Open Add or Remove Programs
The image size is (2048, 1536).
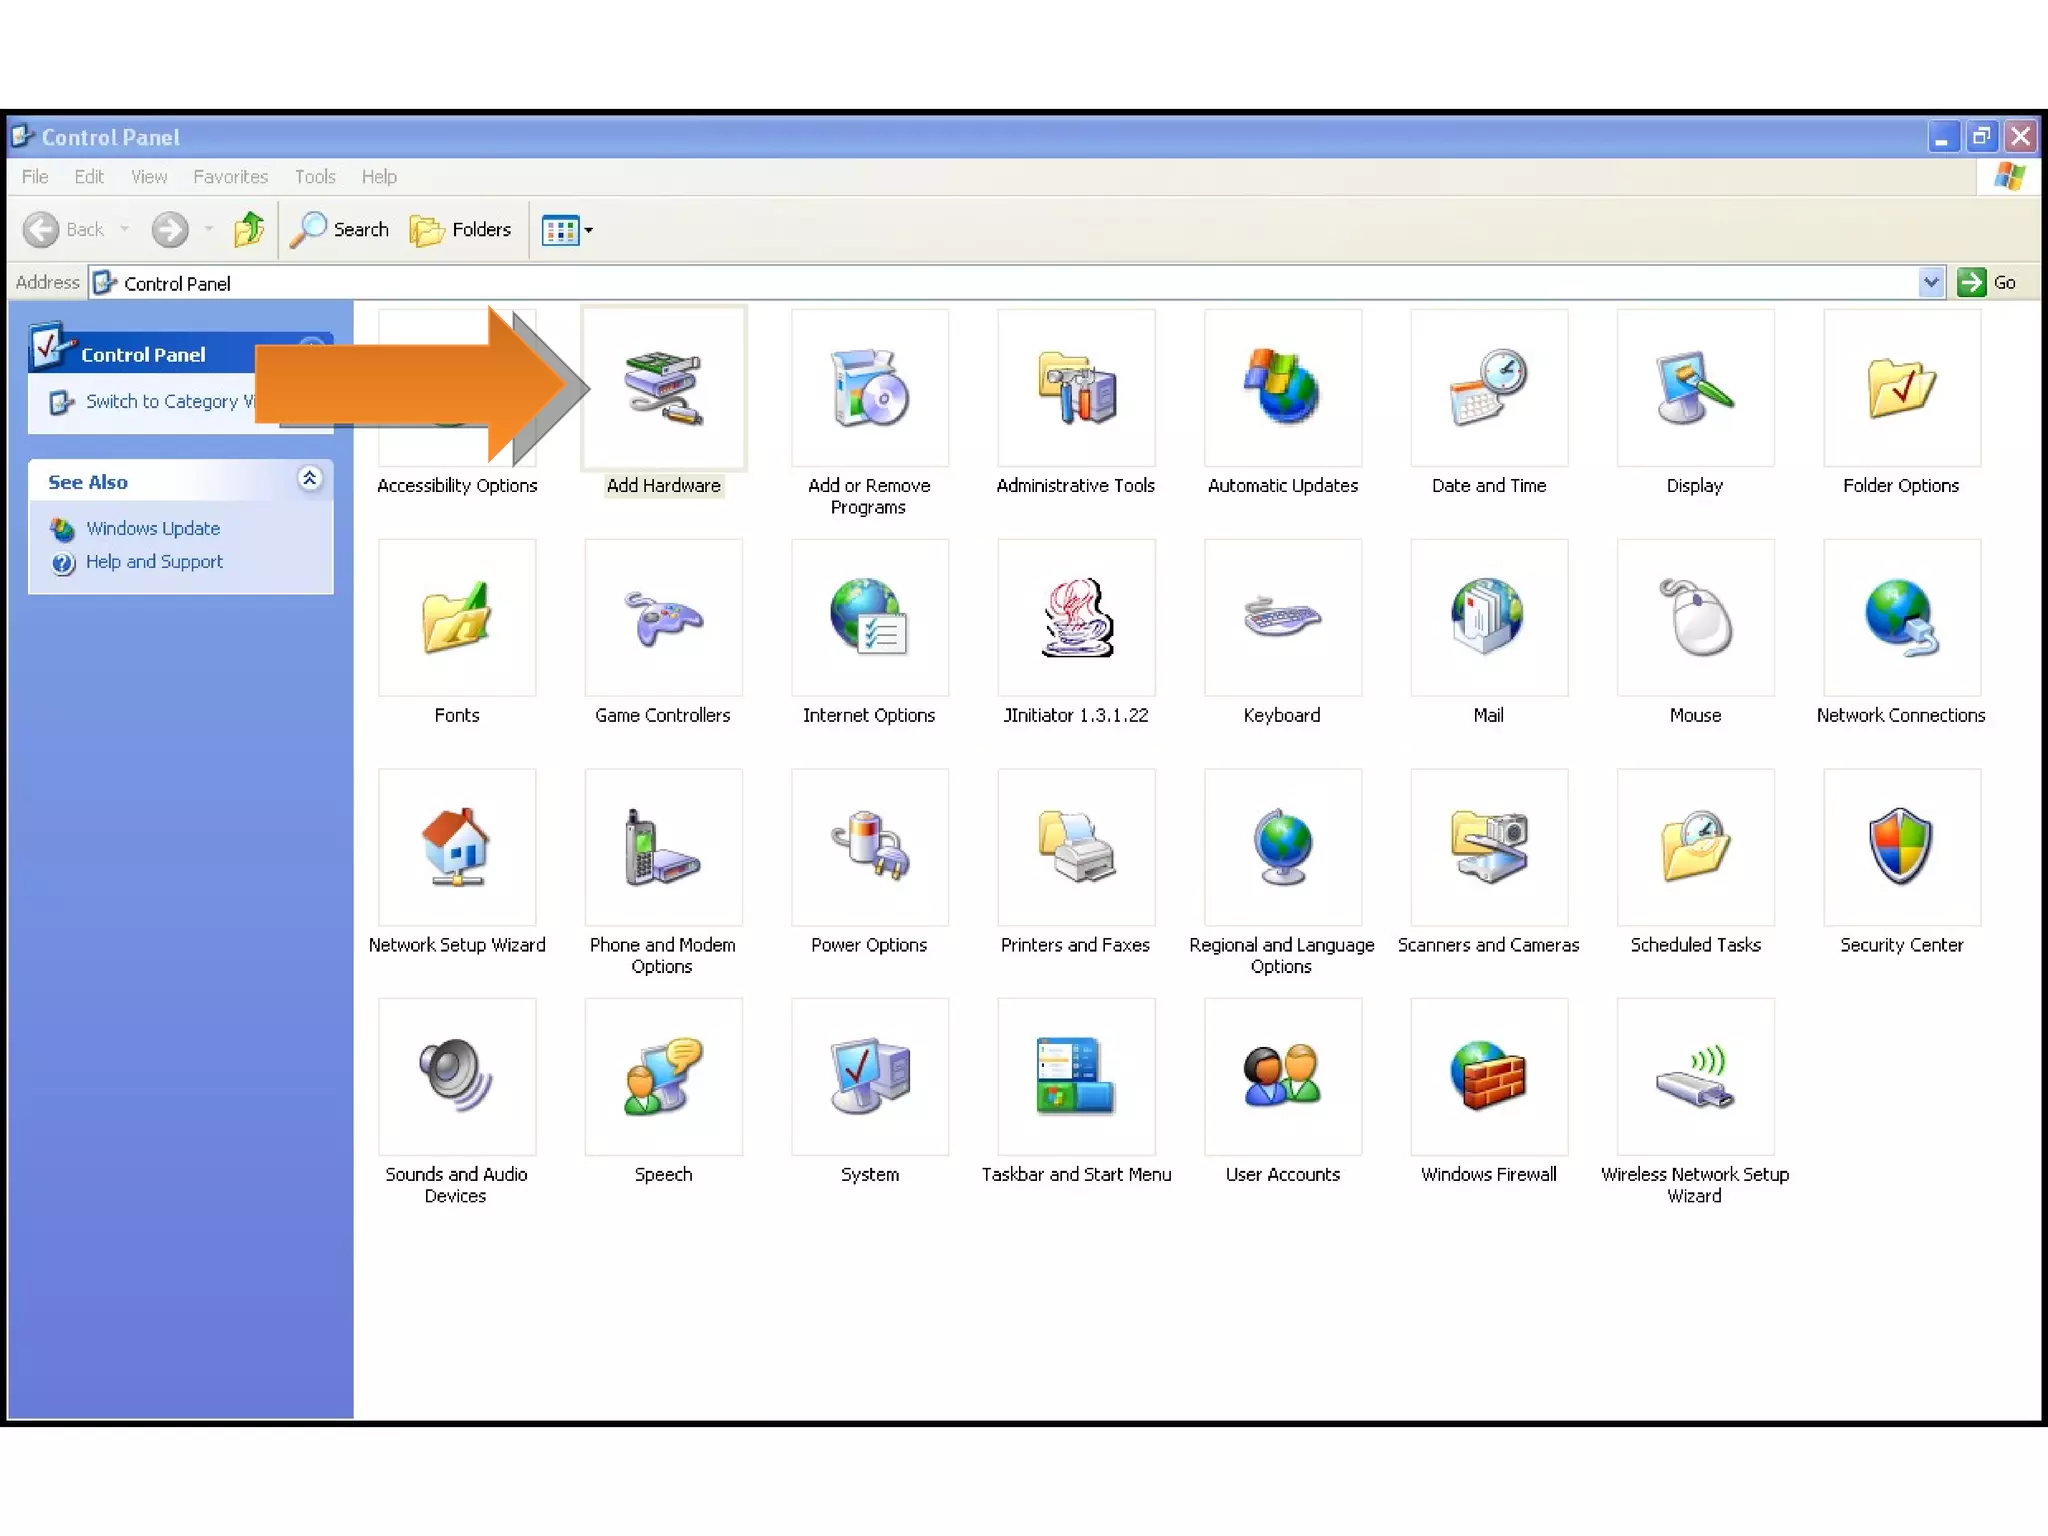pos(869,390)
